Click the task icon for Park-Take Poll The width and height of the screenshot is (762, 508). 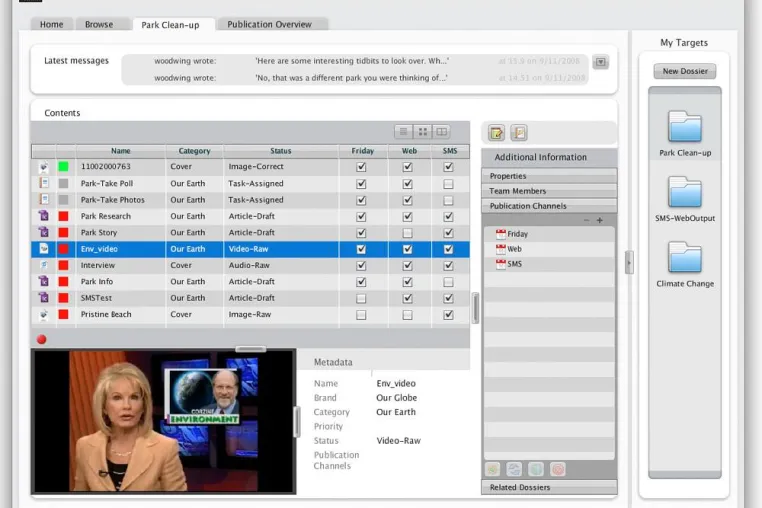click(x=44, y=183)
